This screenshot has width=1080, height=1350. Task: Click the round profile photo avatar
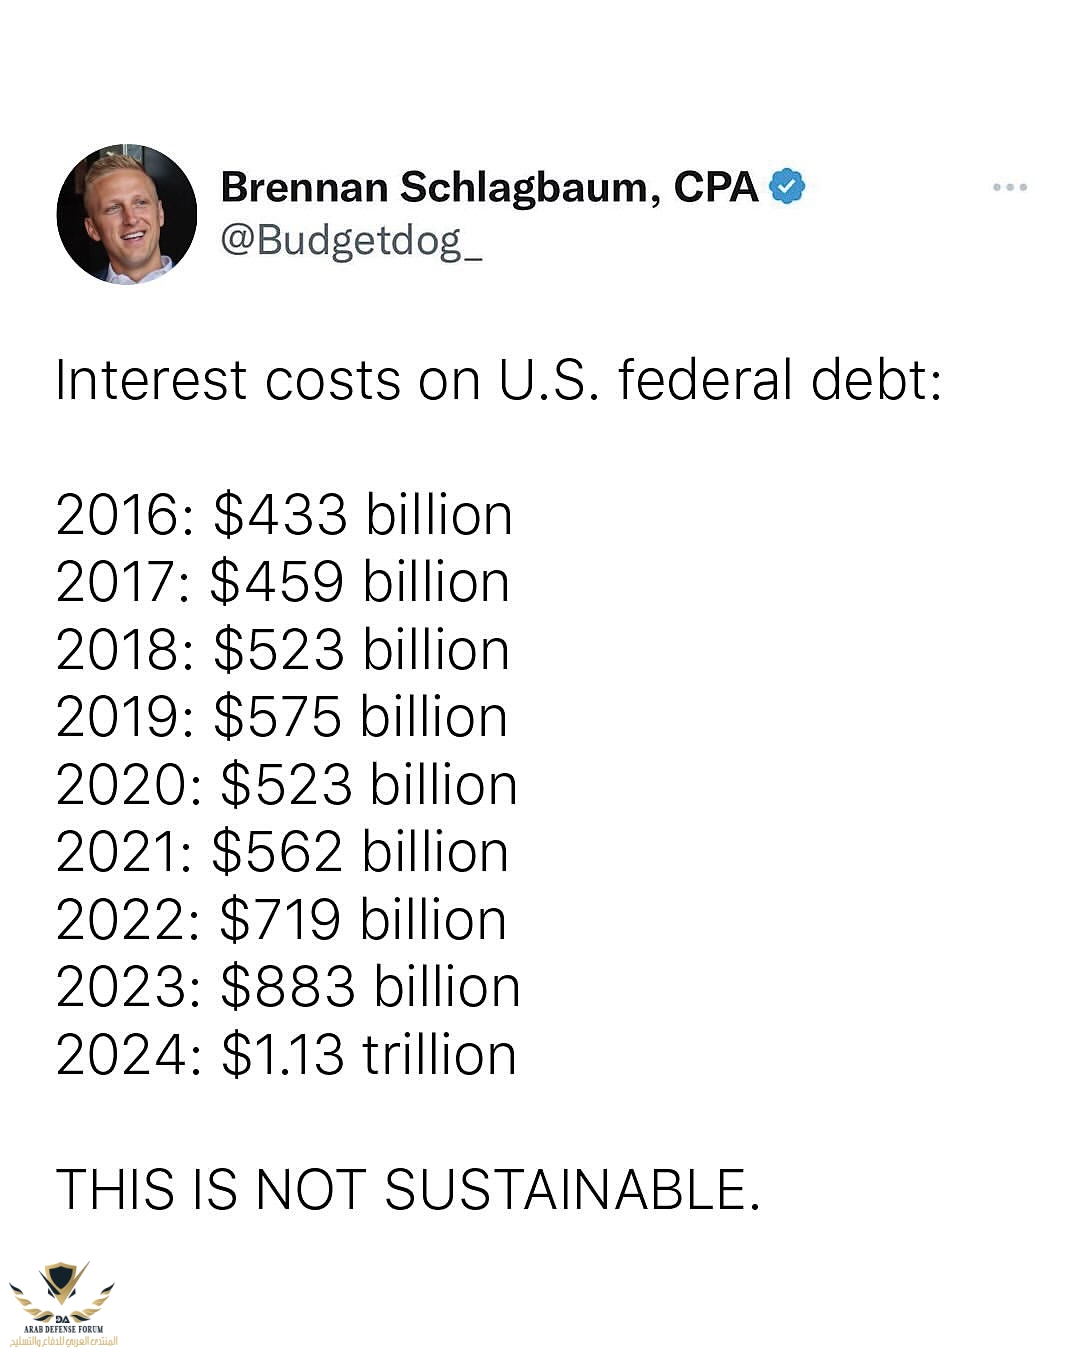pyautogui.click(x=126, y=214)
